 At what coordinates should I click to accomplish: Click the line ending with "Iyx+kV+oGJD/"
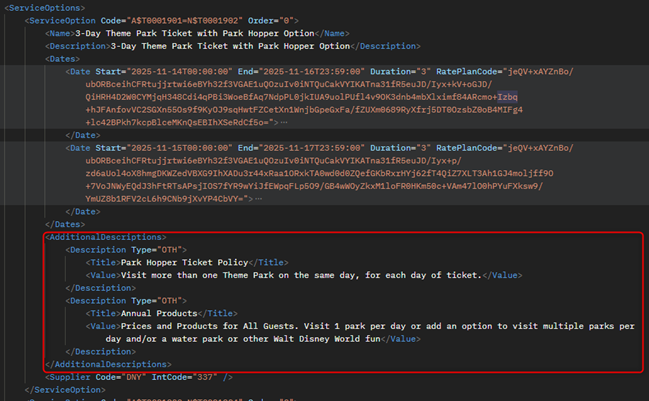click(289, 84)
